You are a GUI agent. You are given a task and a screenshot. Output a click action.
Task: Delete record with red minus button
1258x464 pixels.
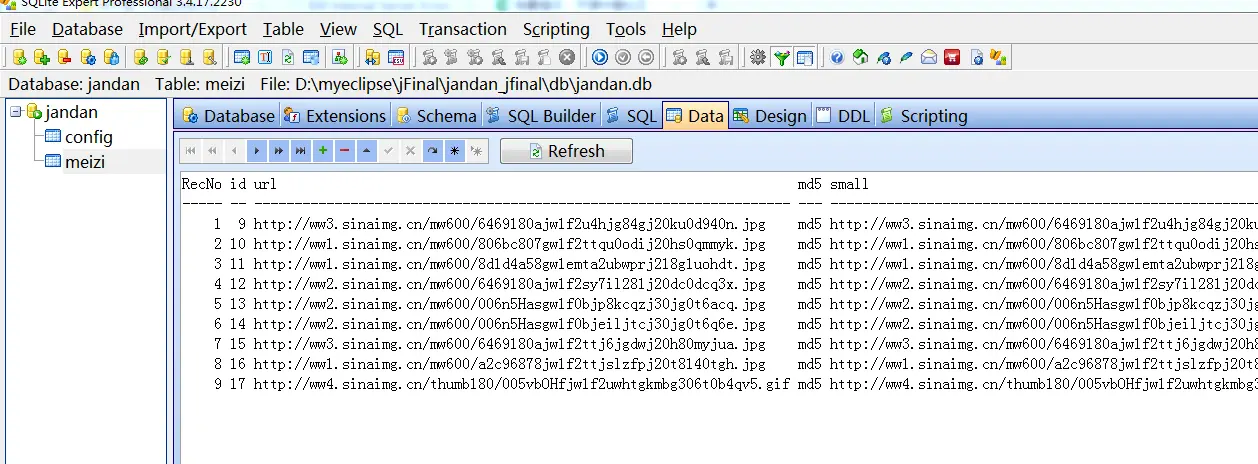click(x=344, y=151)
